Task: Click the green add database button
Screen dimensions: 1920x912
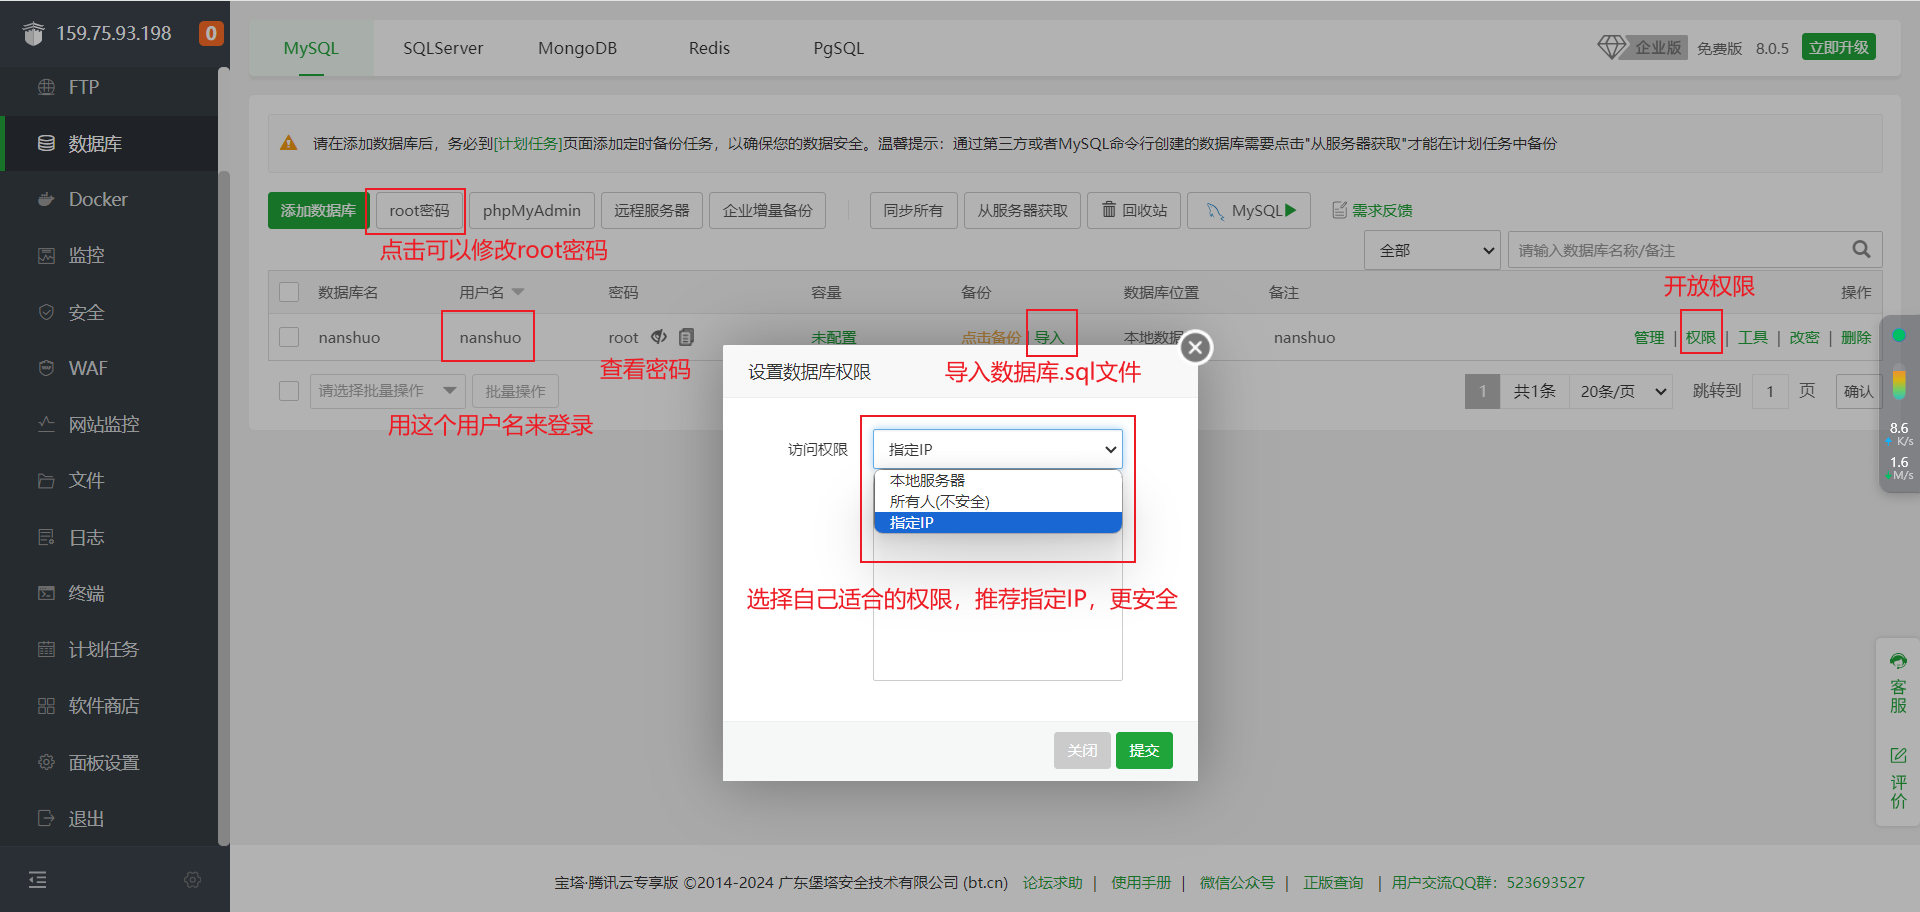Action: (318, 210)
